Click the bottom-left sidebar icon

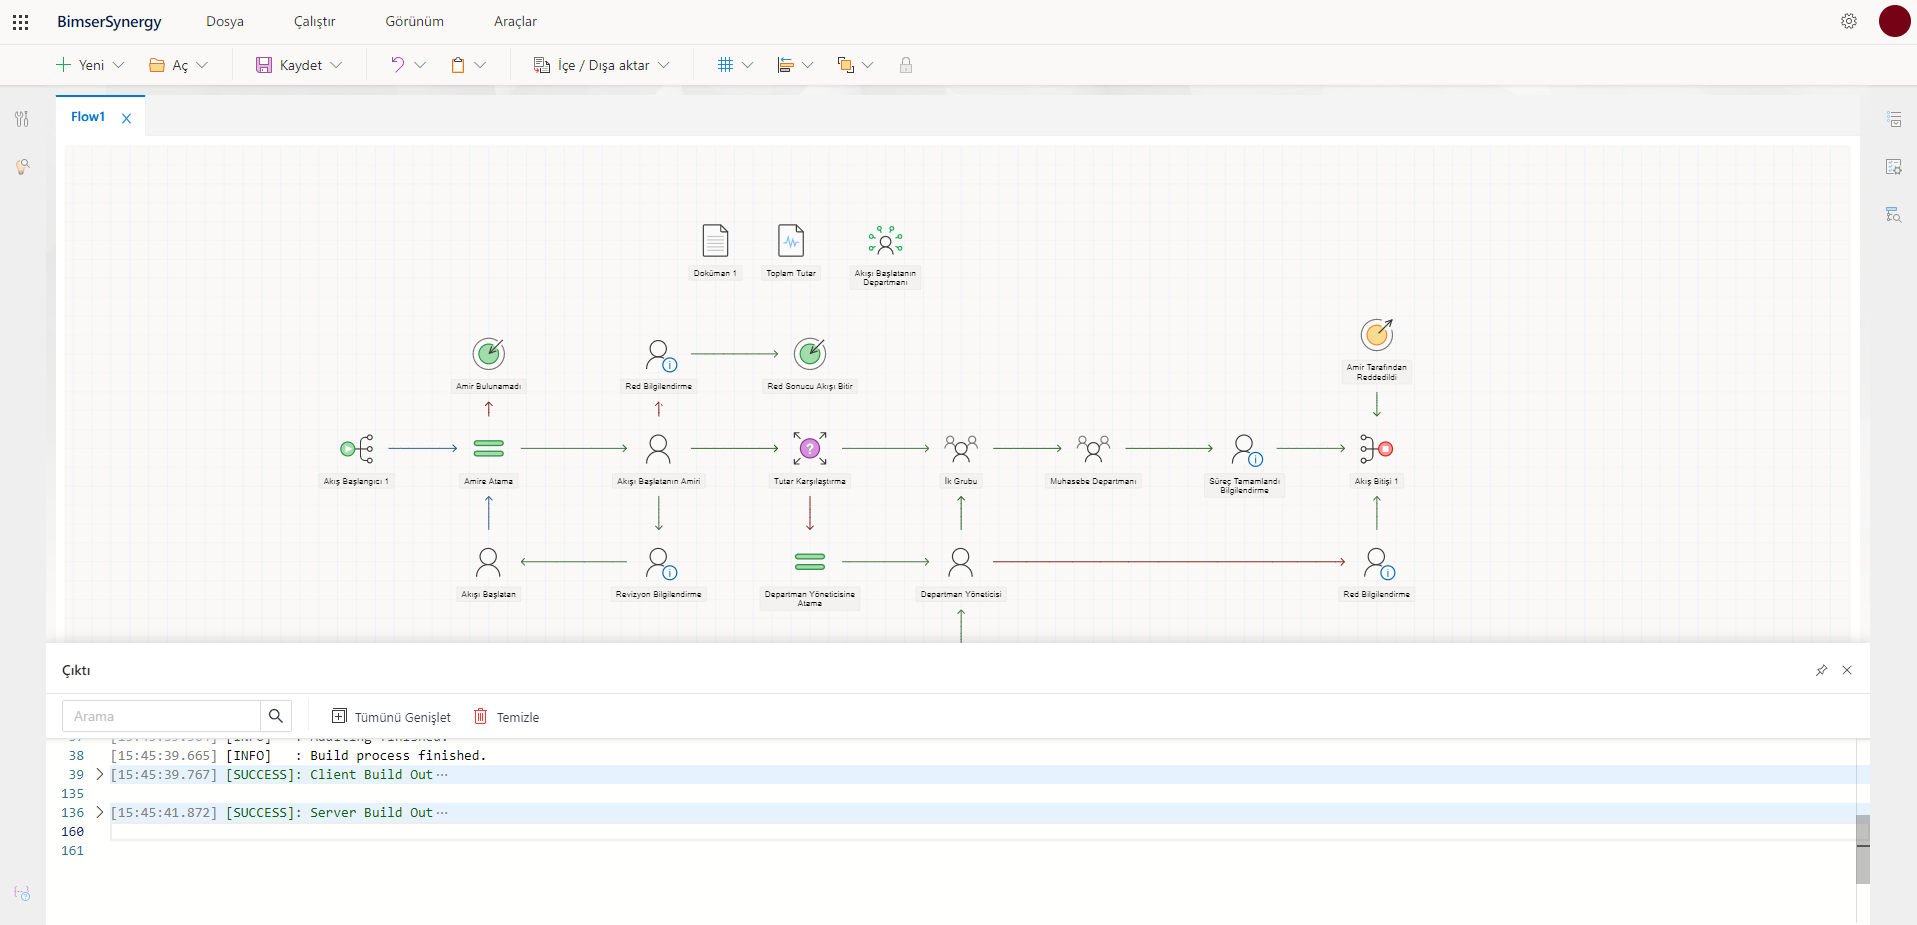pyautogui.click(x=22, y=893)
